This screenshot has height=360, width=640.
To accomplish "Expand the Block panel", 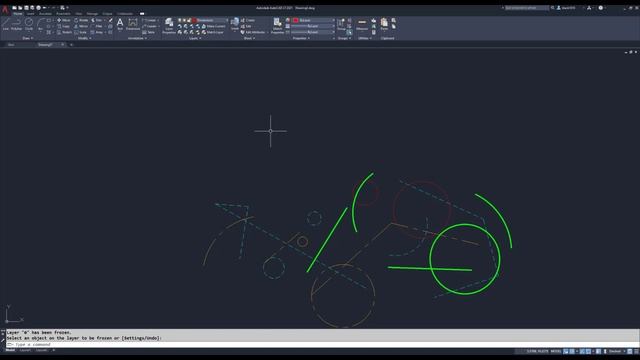I will 249,38.
